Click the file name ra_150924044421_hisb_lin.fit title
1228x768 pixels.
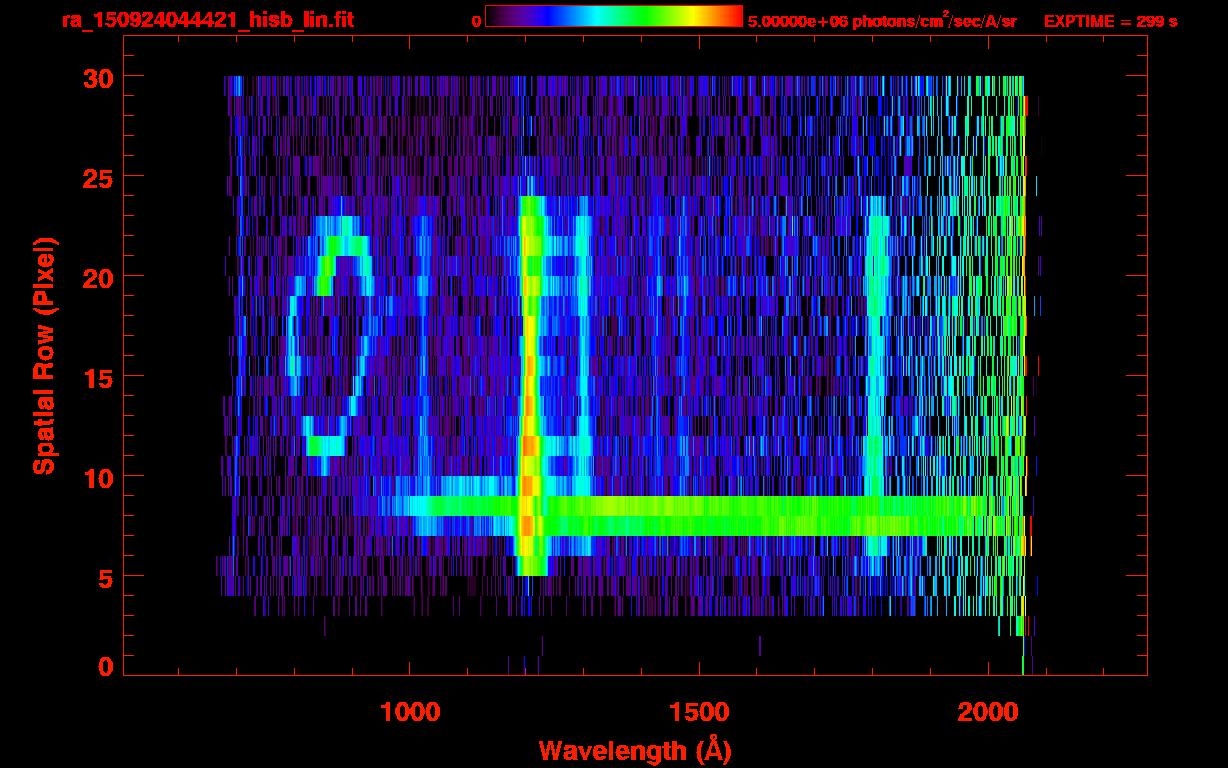(x=206, y=20)
